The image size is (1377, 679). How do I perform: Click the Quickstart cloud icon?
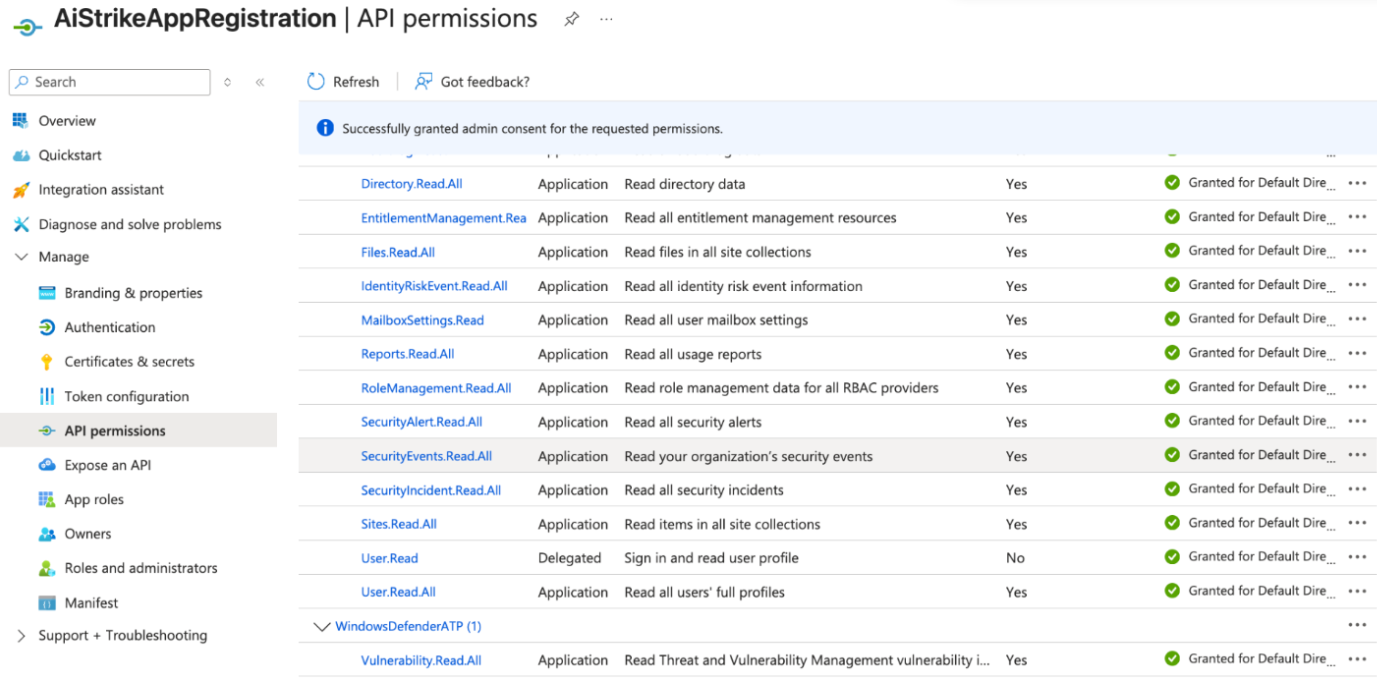coord(20,155)
